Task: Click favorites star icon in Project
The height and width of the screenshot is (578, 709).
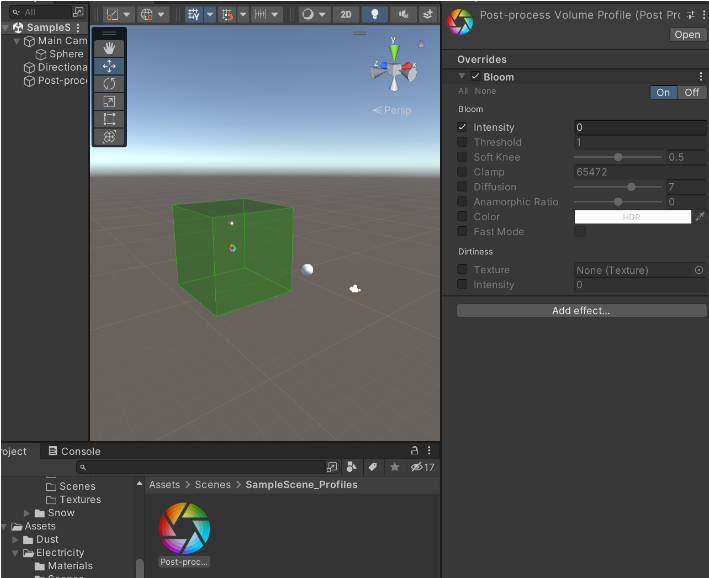Action: tap(394, 467)
